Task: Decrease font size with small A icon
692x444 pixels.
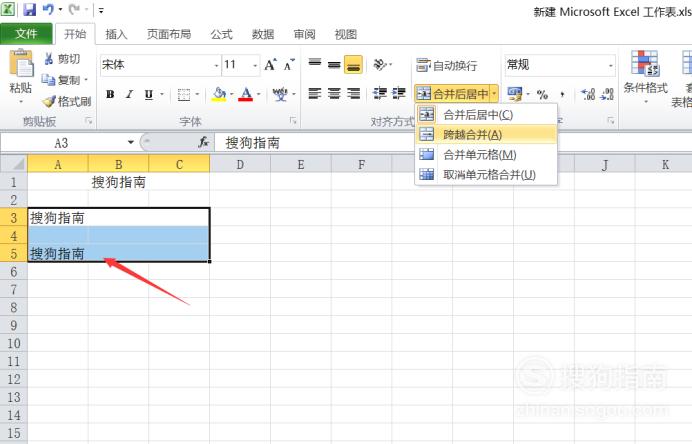Action: point(289,65)
